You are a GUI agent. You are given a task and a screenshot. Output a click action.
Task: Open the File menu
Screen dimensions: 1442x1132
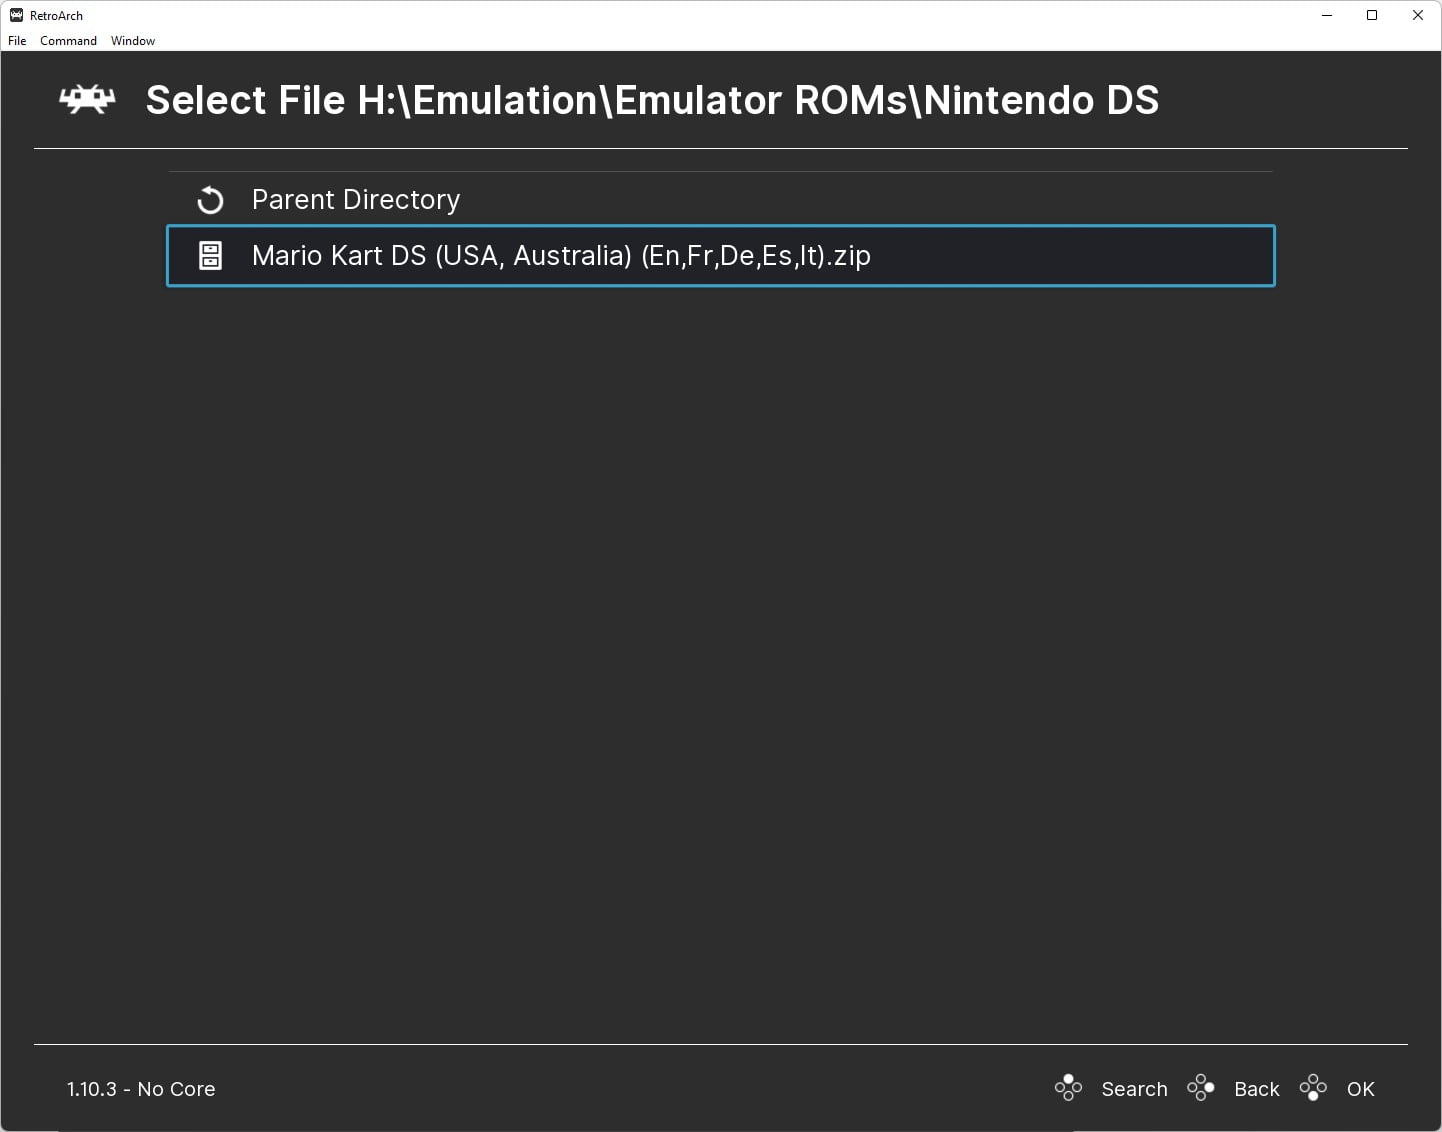click(16, 41)
